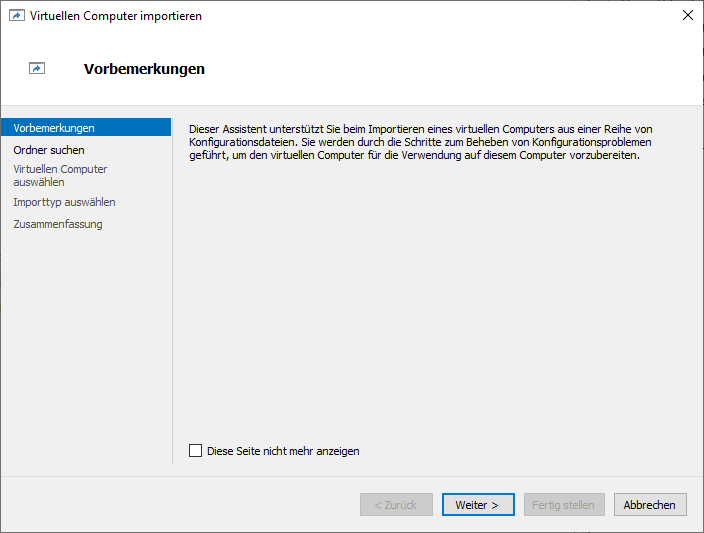
Task: Click the disabled Fertig stellen button
Action: pyautogui.click(x=564, y=505)
